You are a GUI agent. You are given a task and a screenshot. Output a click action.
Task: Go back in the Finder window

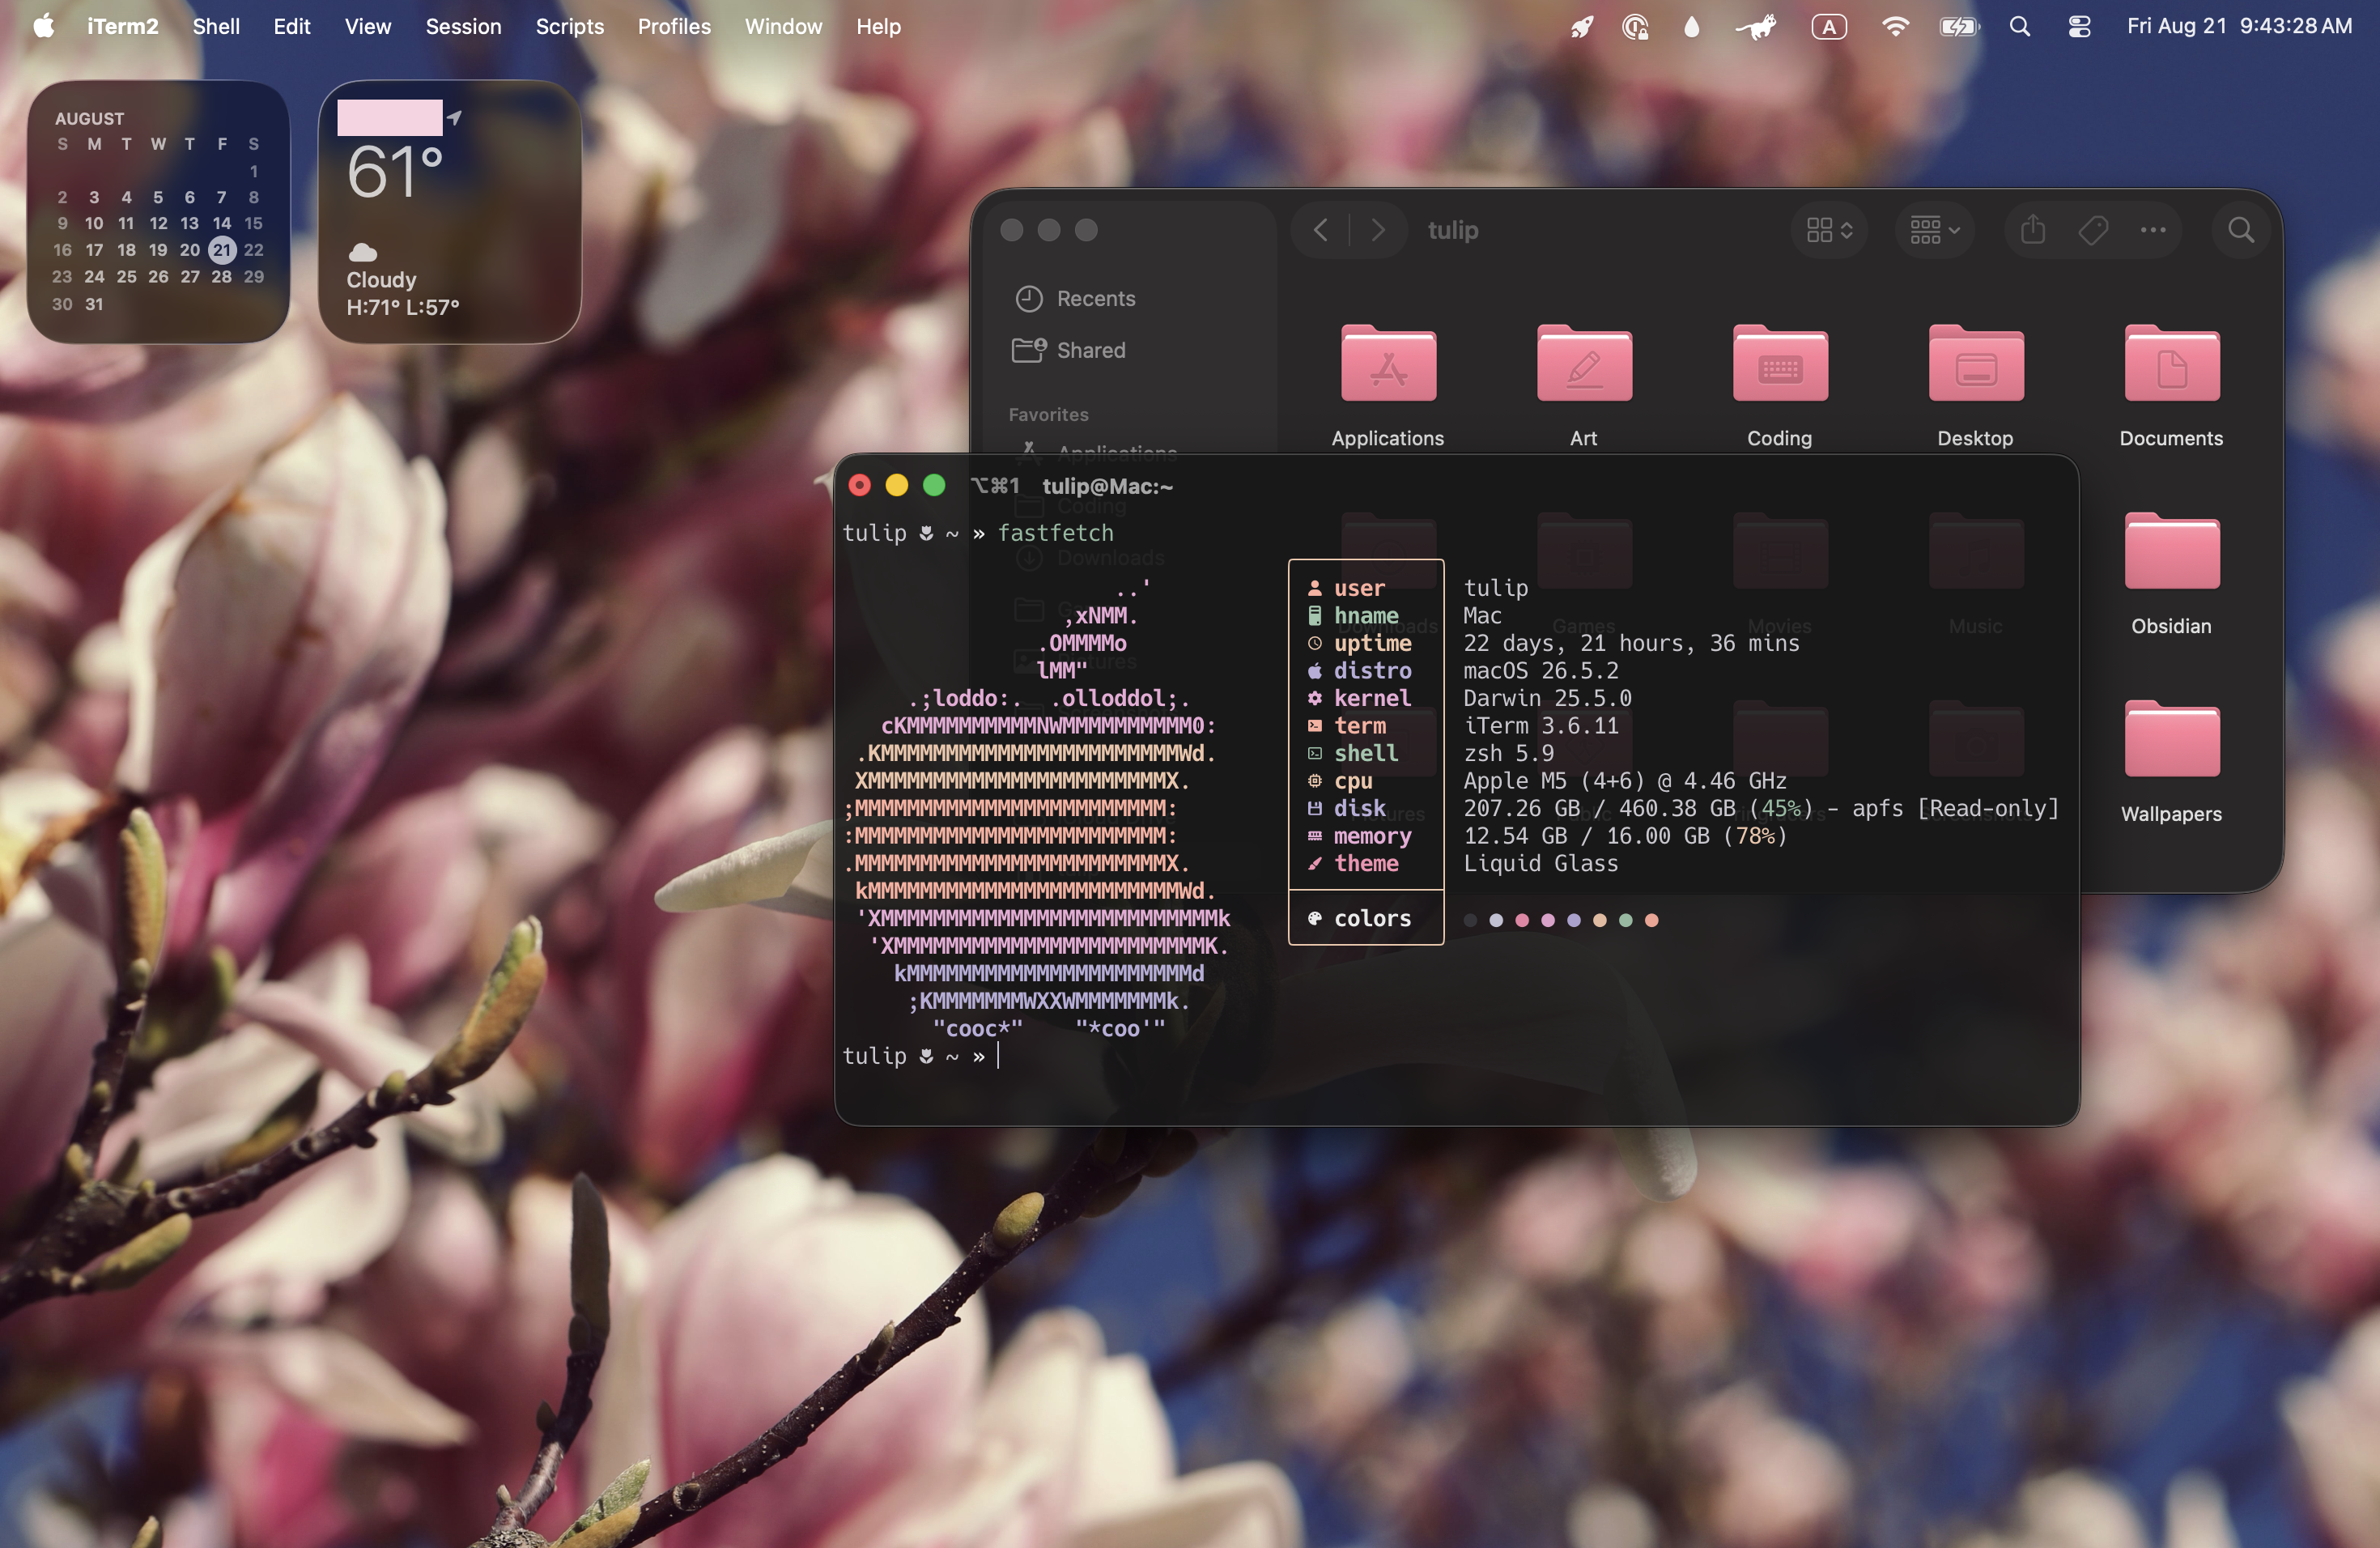pyautogui.click(x=1321, y=230)
